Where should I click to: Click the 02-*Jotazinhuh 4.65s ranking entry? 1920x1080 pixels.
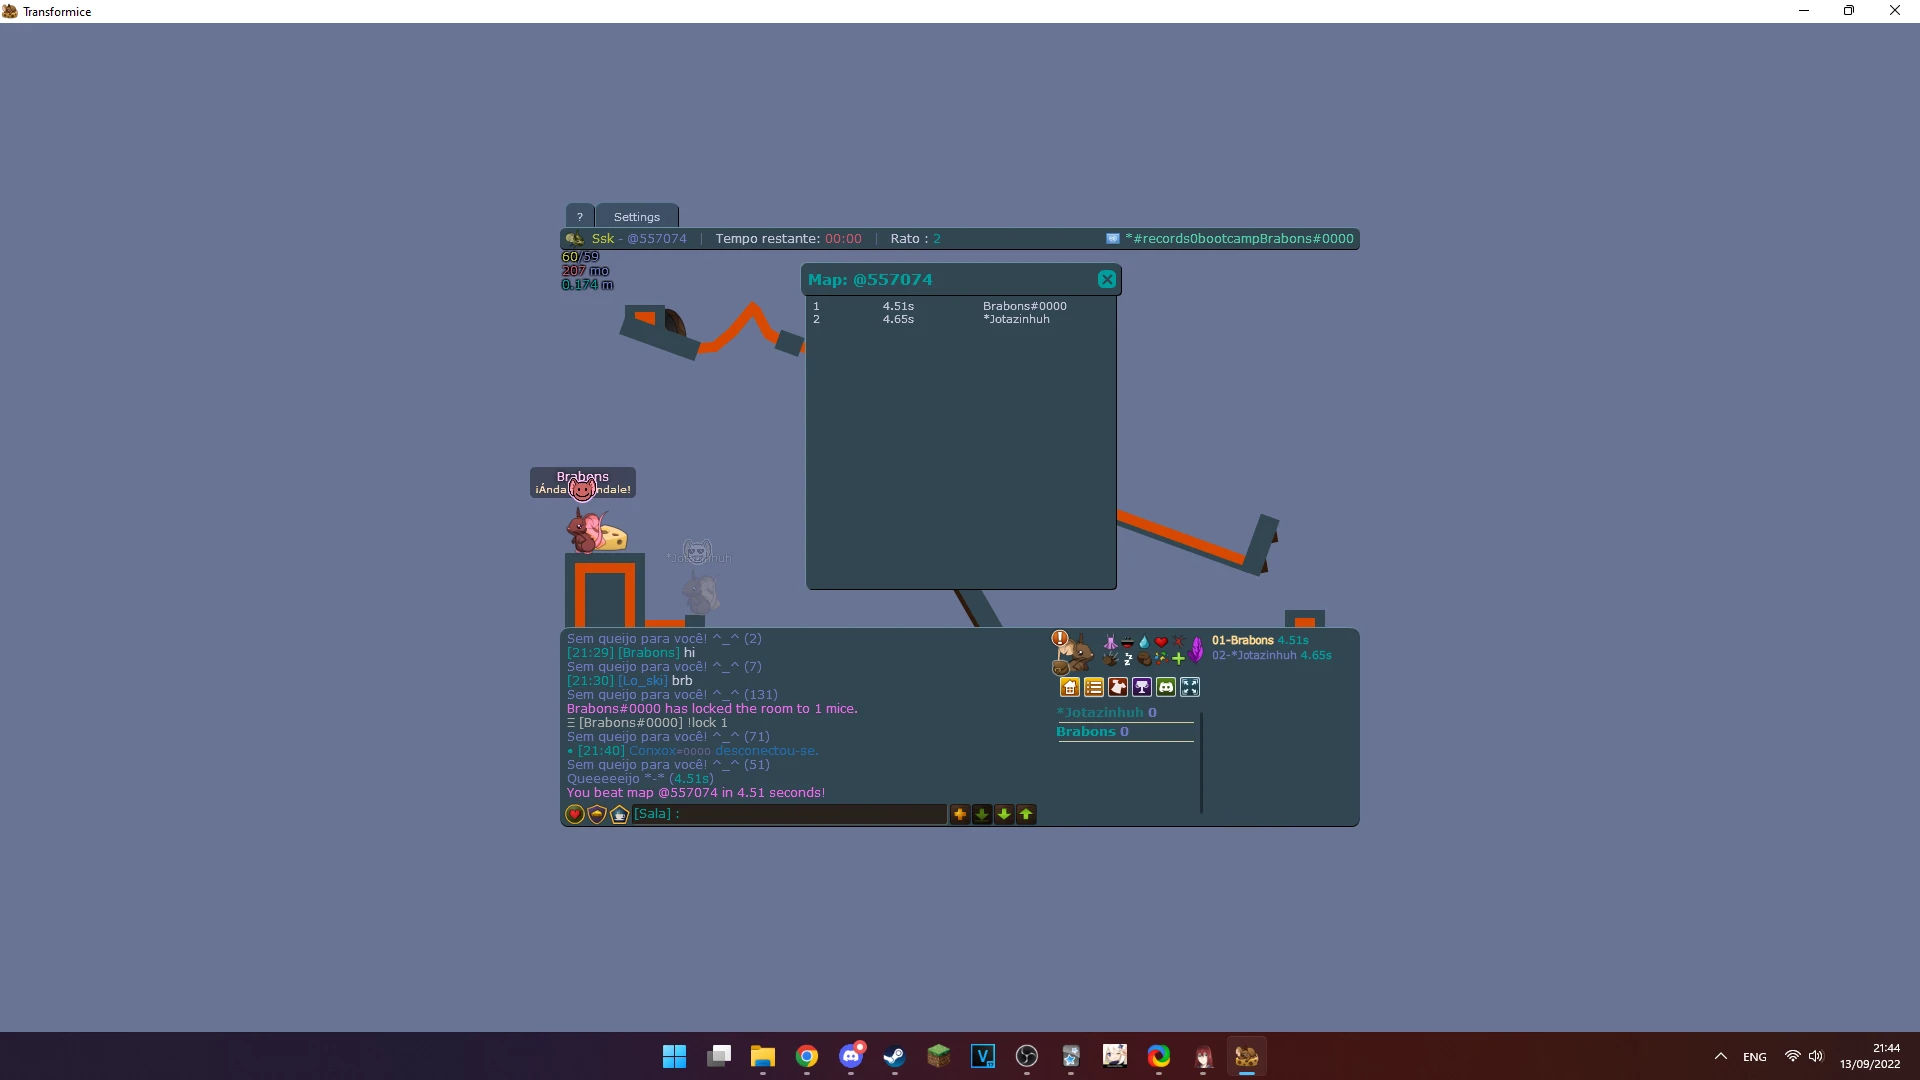[1272, 656]
